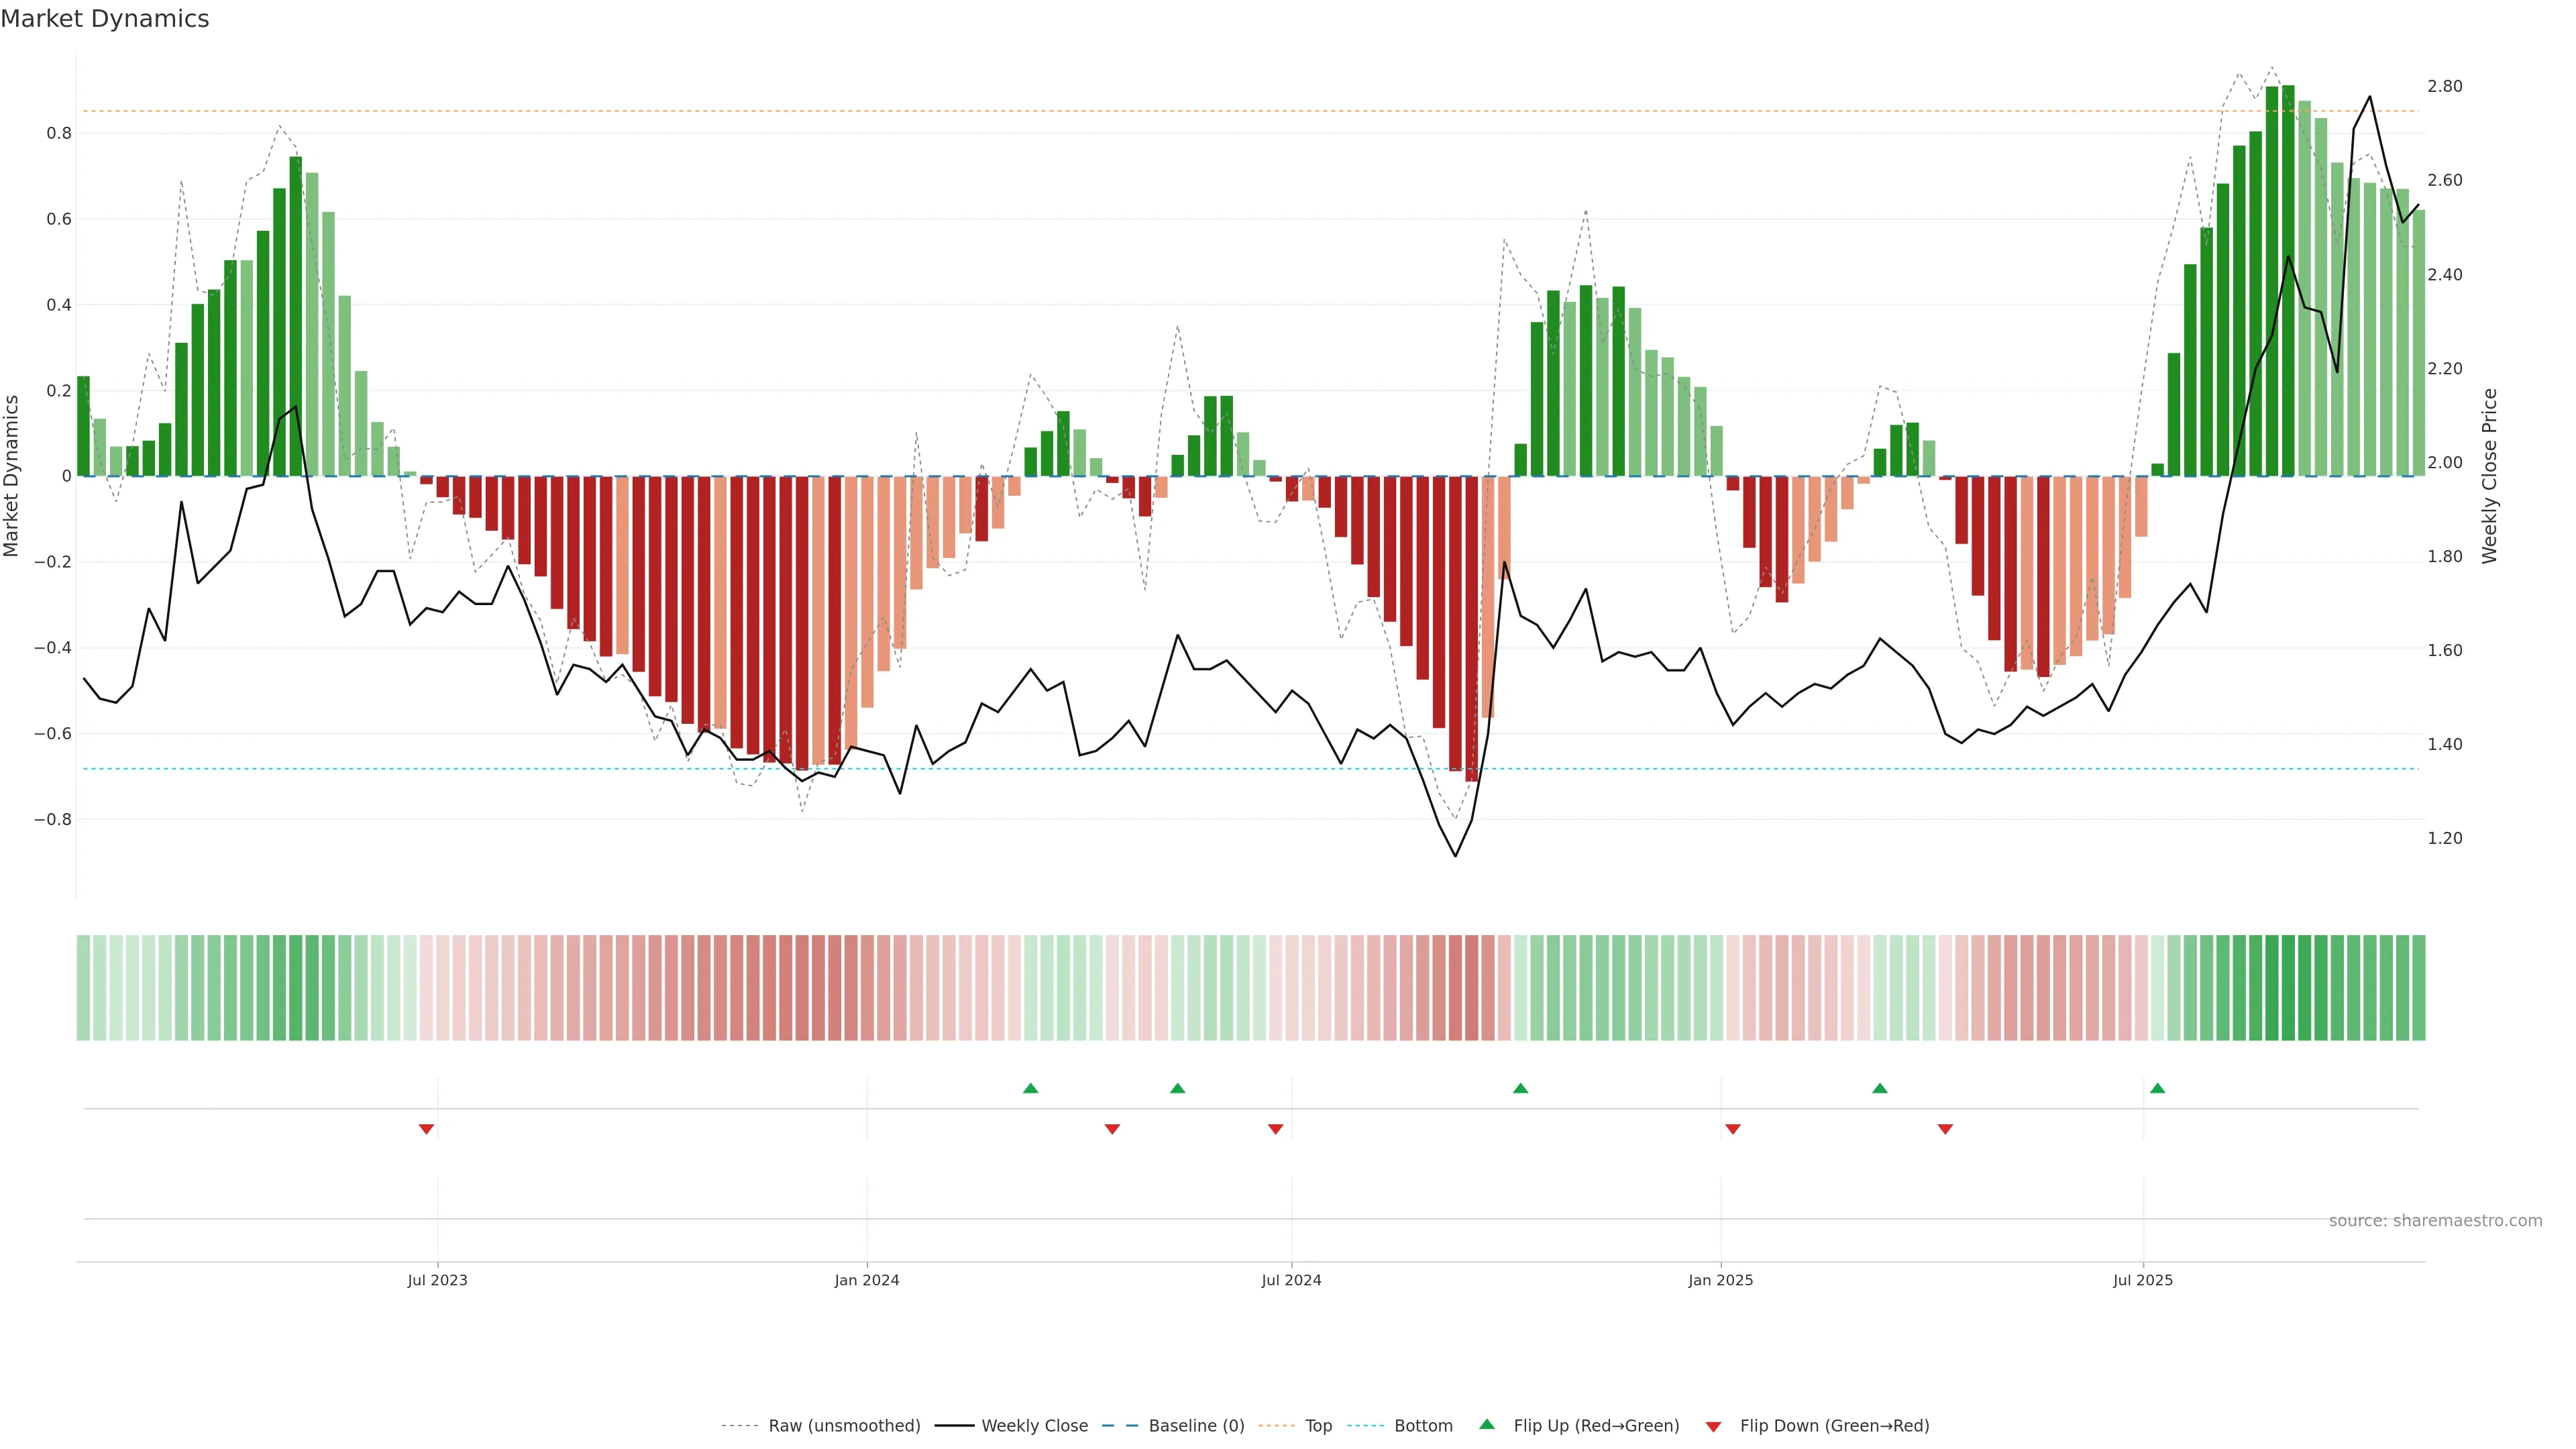Click the Market Dynamics chart title
Viewport: 2576px width, 1449px height.
pyautogui.click(x=105, y=19)
